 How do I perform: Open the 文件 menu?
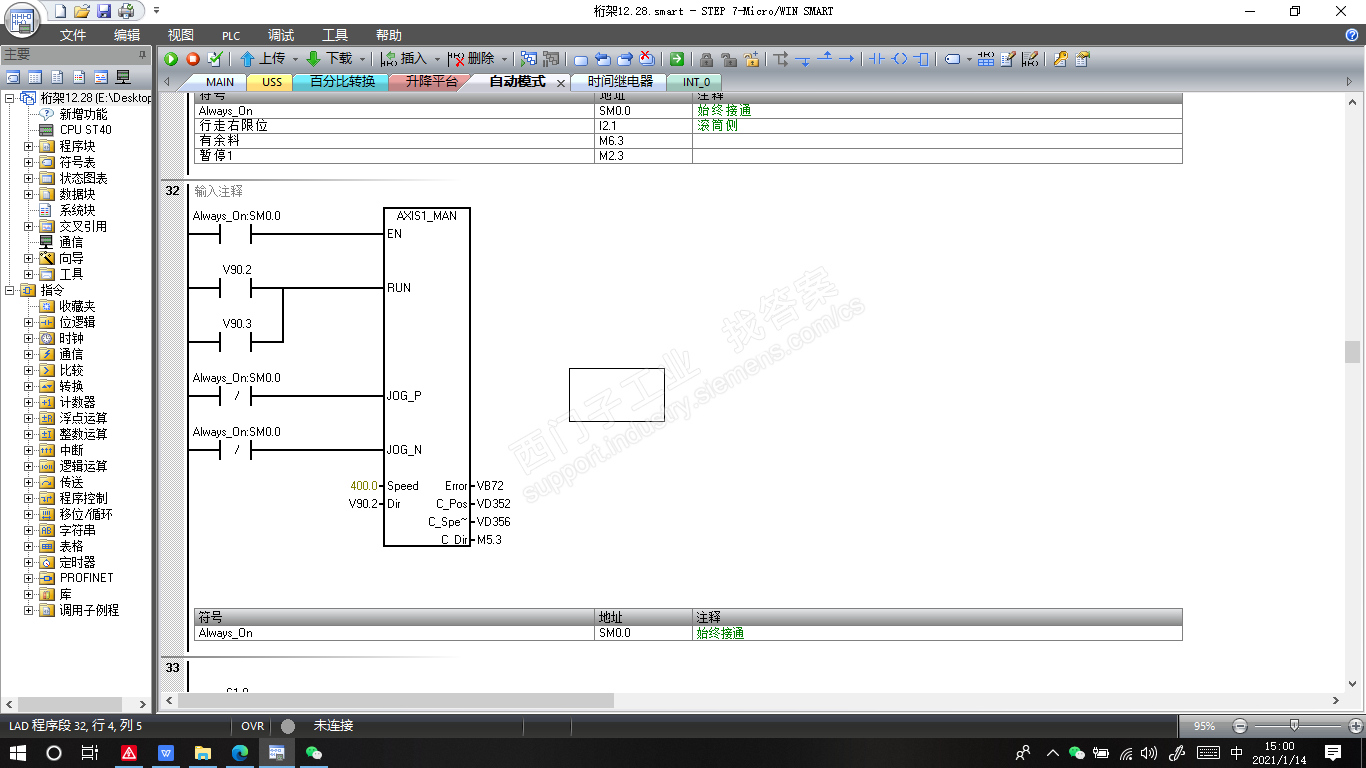(73, 35)
